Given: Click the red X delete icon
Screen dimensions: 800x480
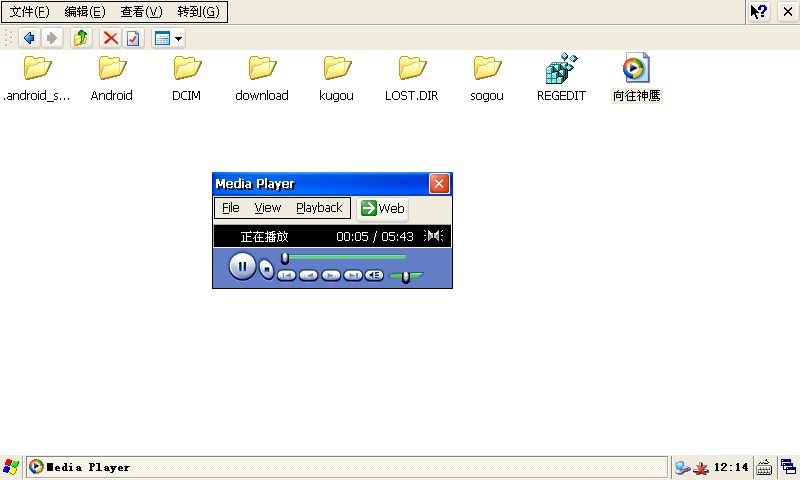Looking at the screenshot, I should [x=110, y=38].
